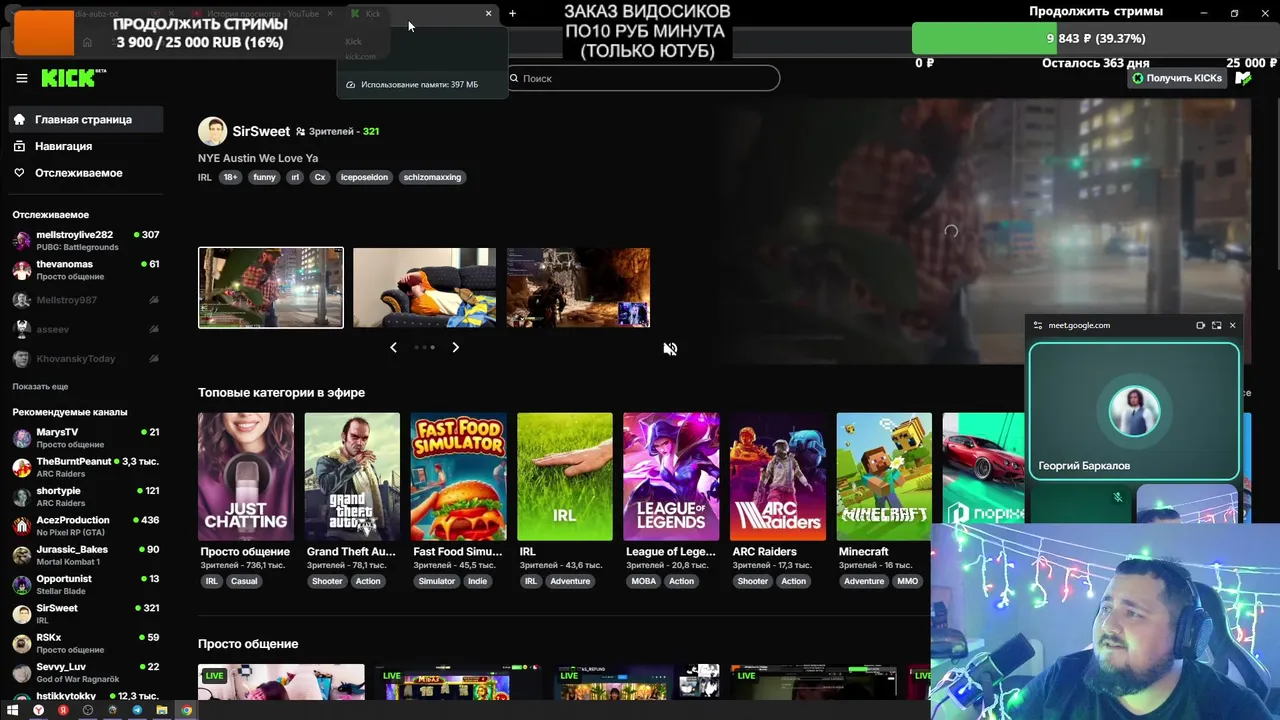This screenshot has height=720, width=1280.
Task: Open a new browser tab
Action: (512, 13)
